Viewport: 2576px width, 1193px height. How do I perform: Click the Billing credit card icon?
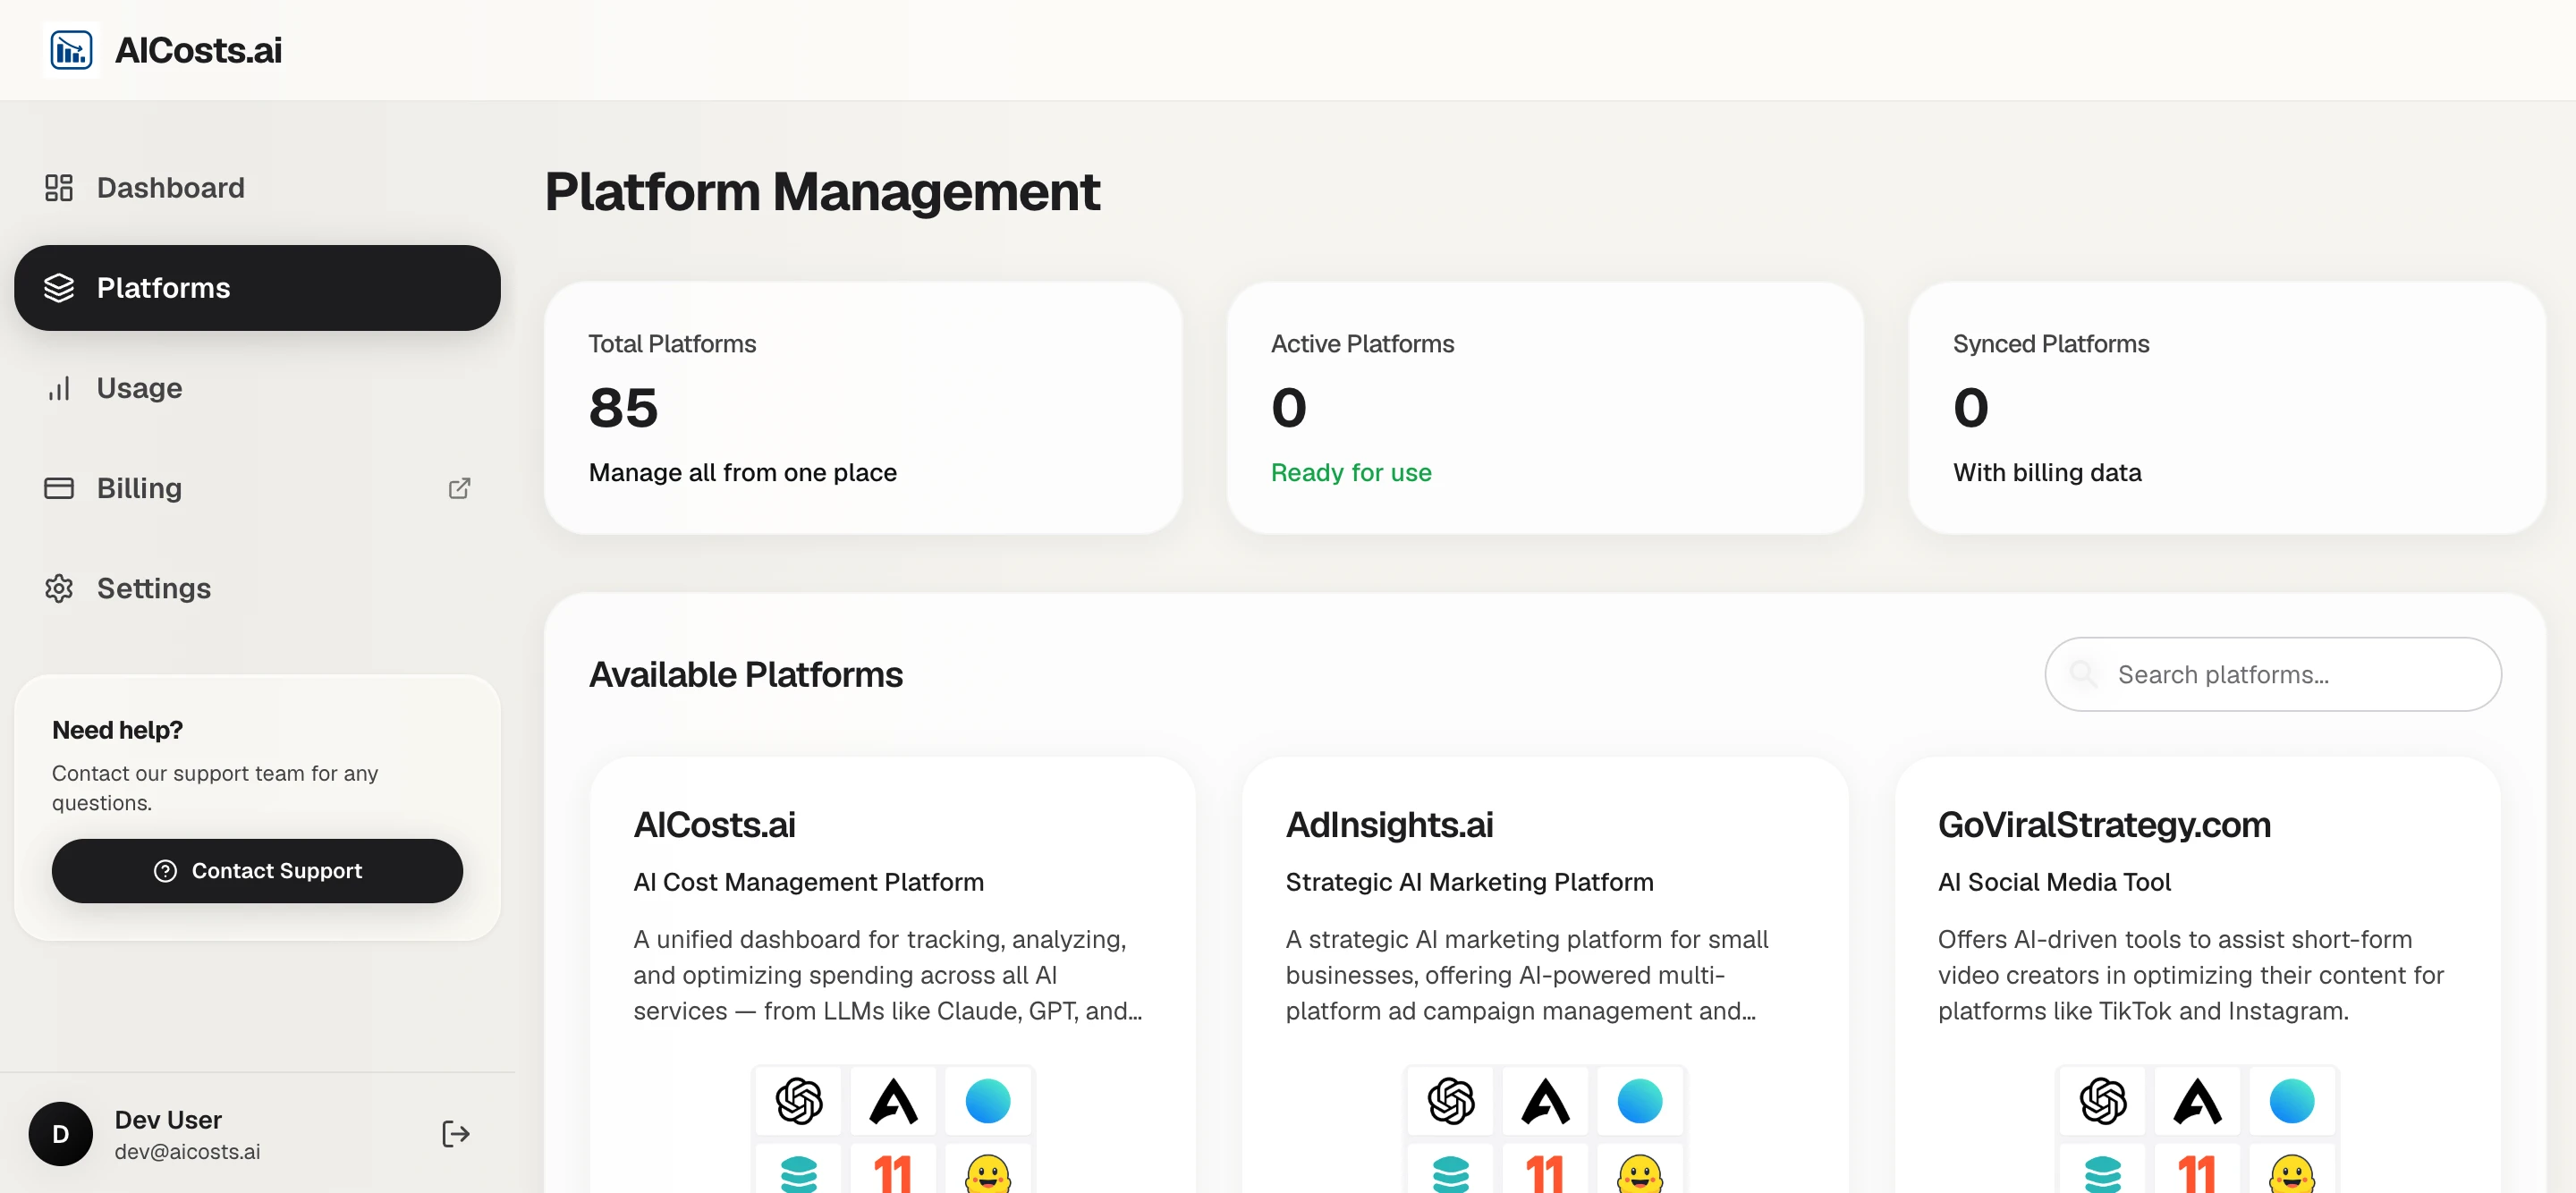point(59,488)
